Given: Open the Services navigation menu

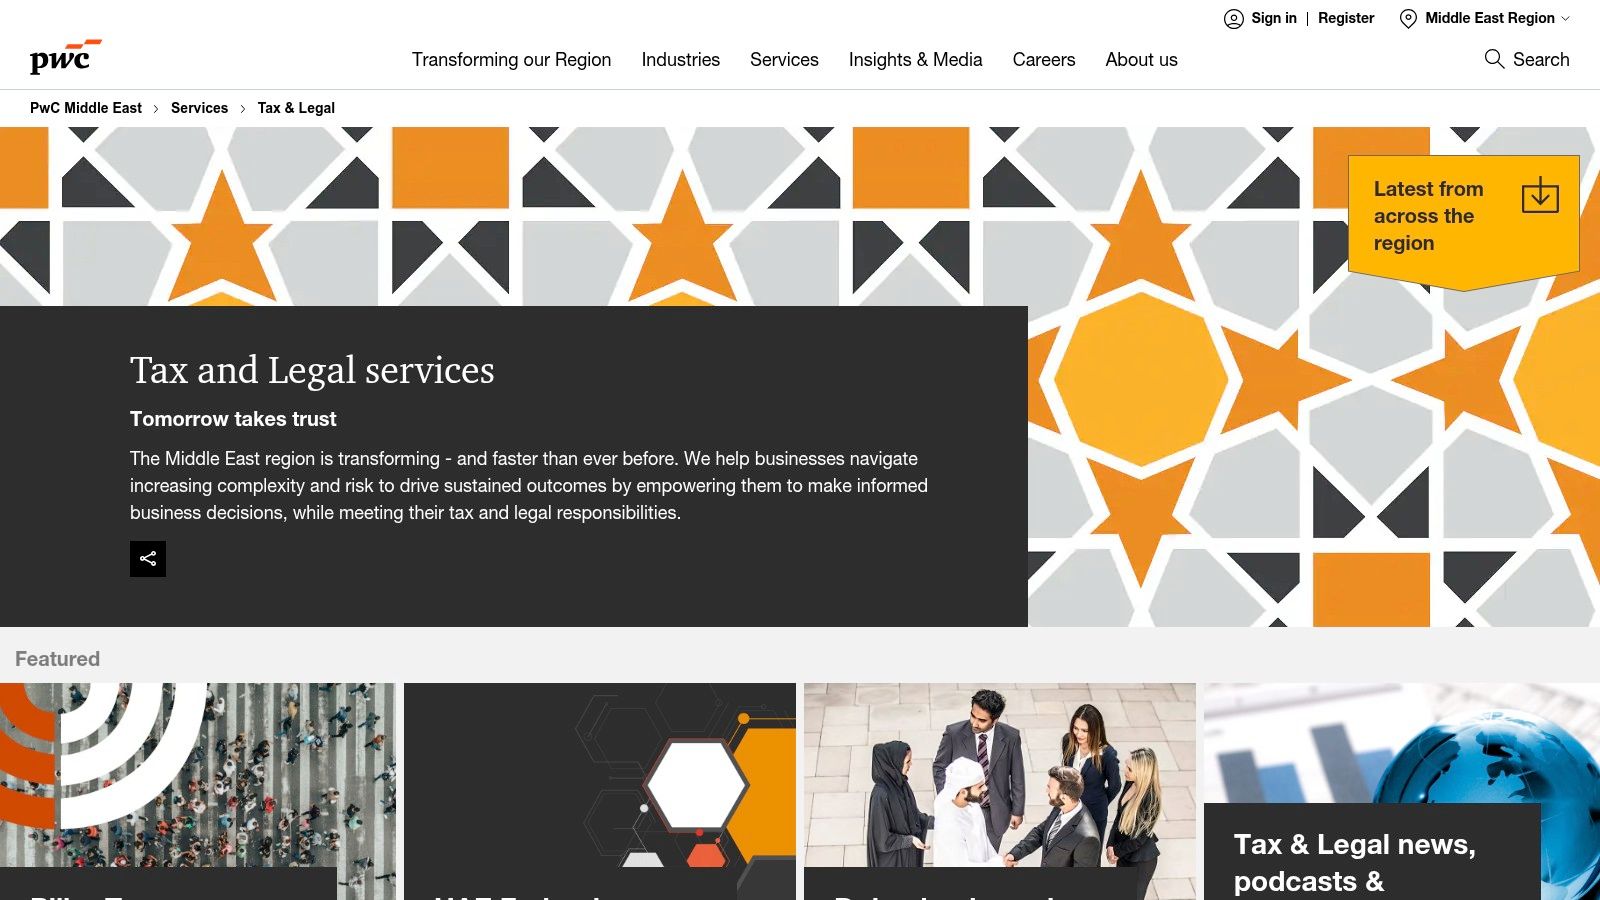Looking at the screenshot, I should 784,60.
